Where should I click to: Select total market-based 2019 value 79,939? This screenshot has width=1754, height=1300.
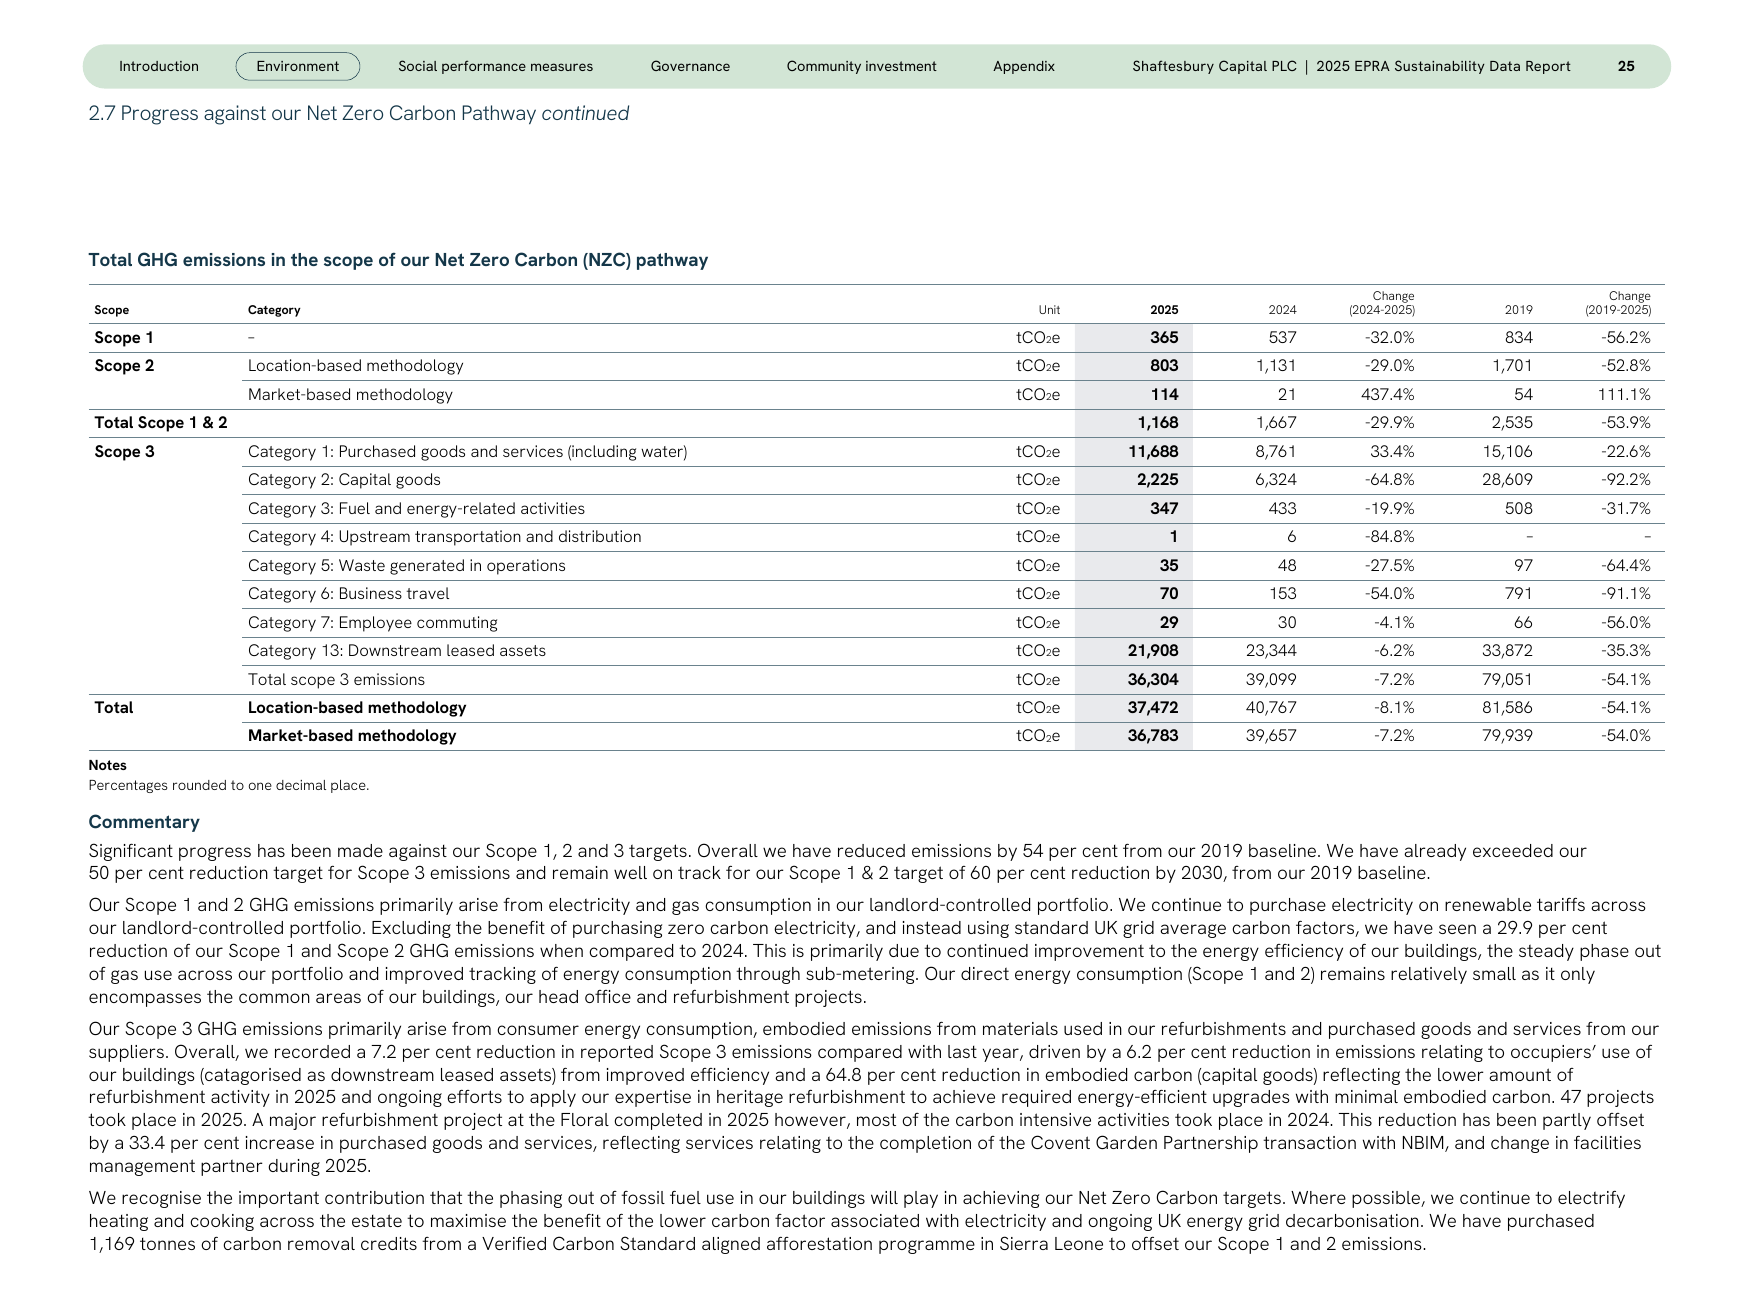[1507, 736]
